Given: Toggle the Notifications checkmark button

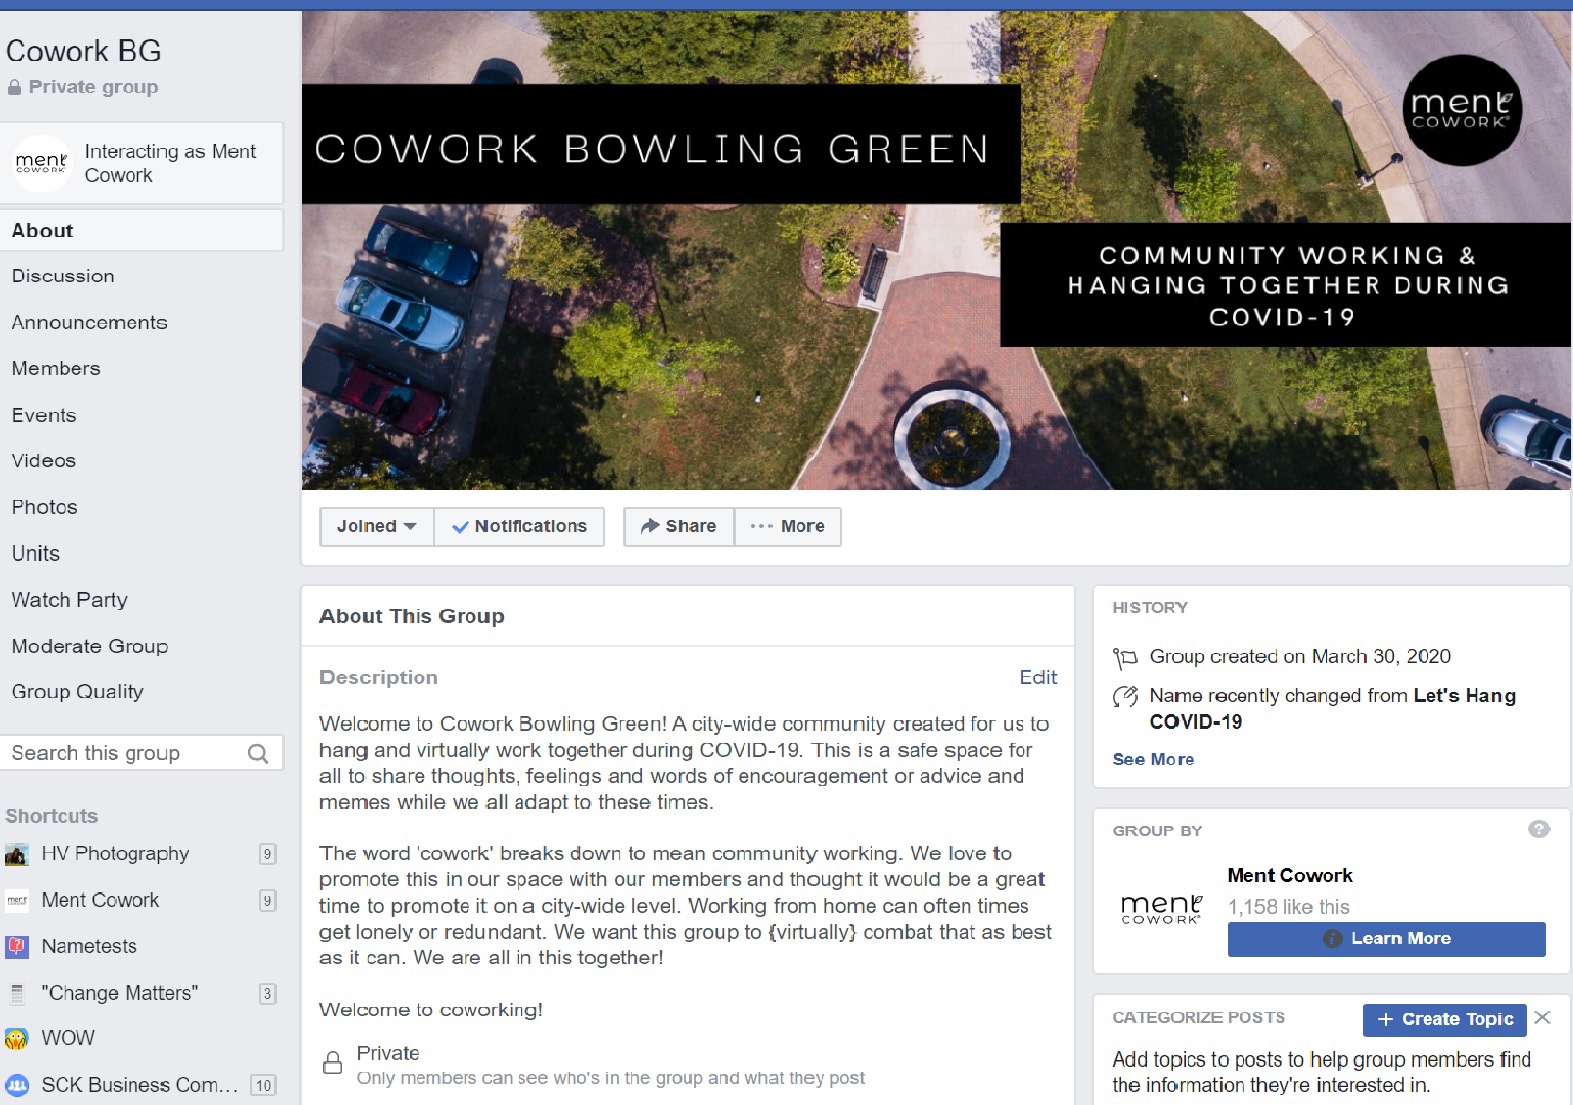Looking at the screenshot, I should click(519, 527).
